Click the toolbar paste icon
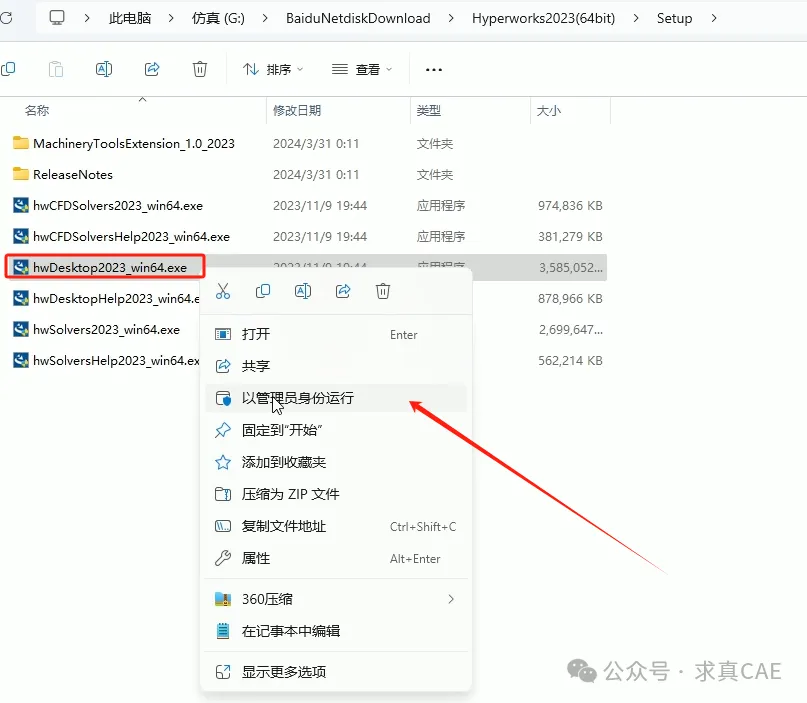 [56, 69]
